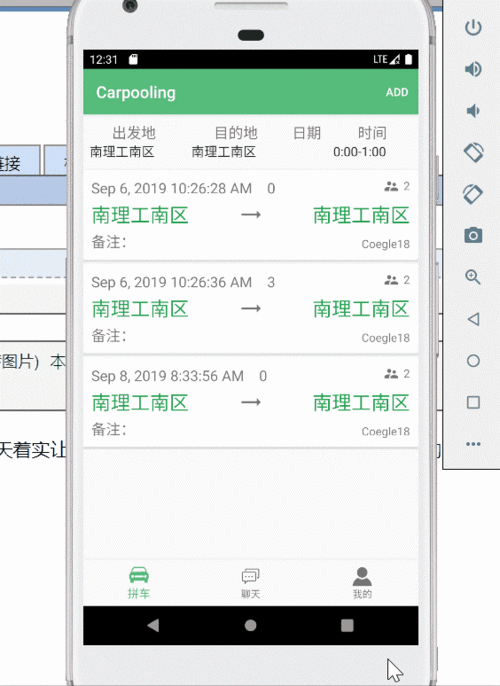Select the 出发地 filter
Screen dimensions: 500x686
[122, 142]
